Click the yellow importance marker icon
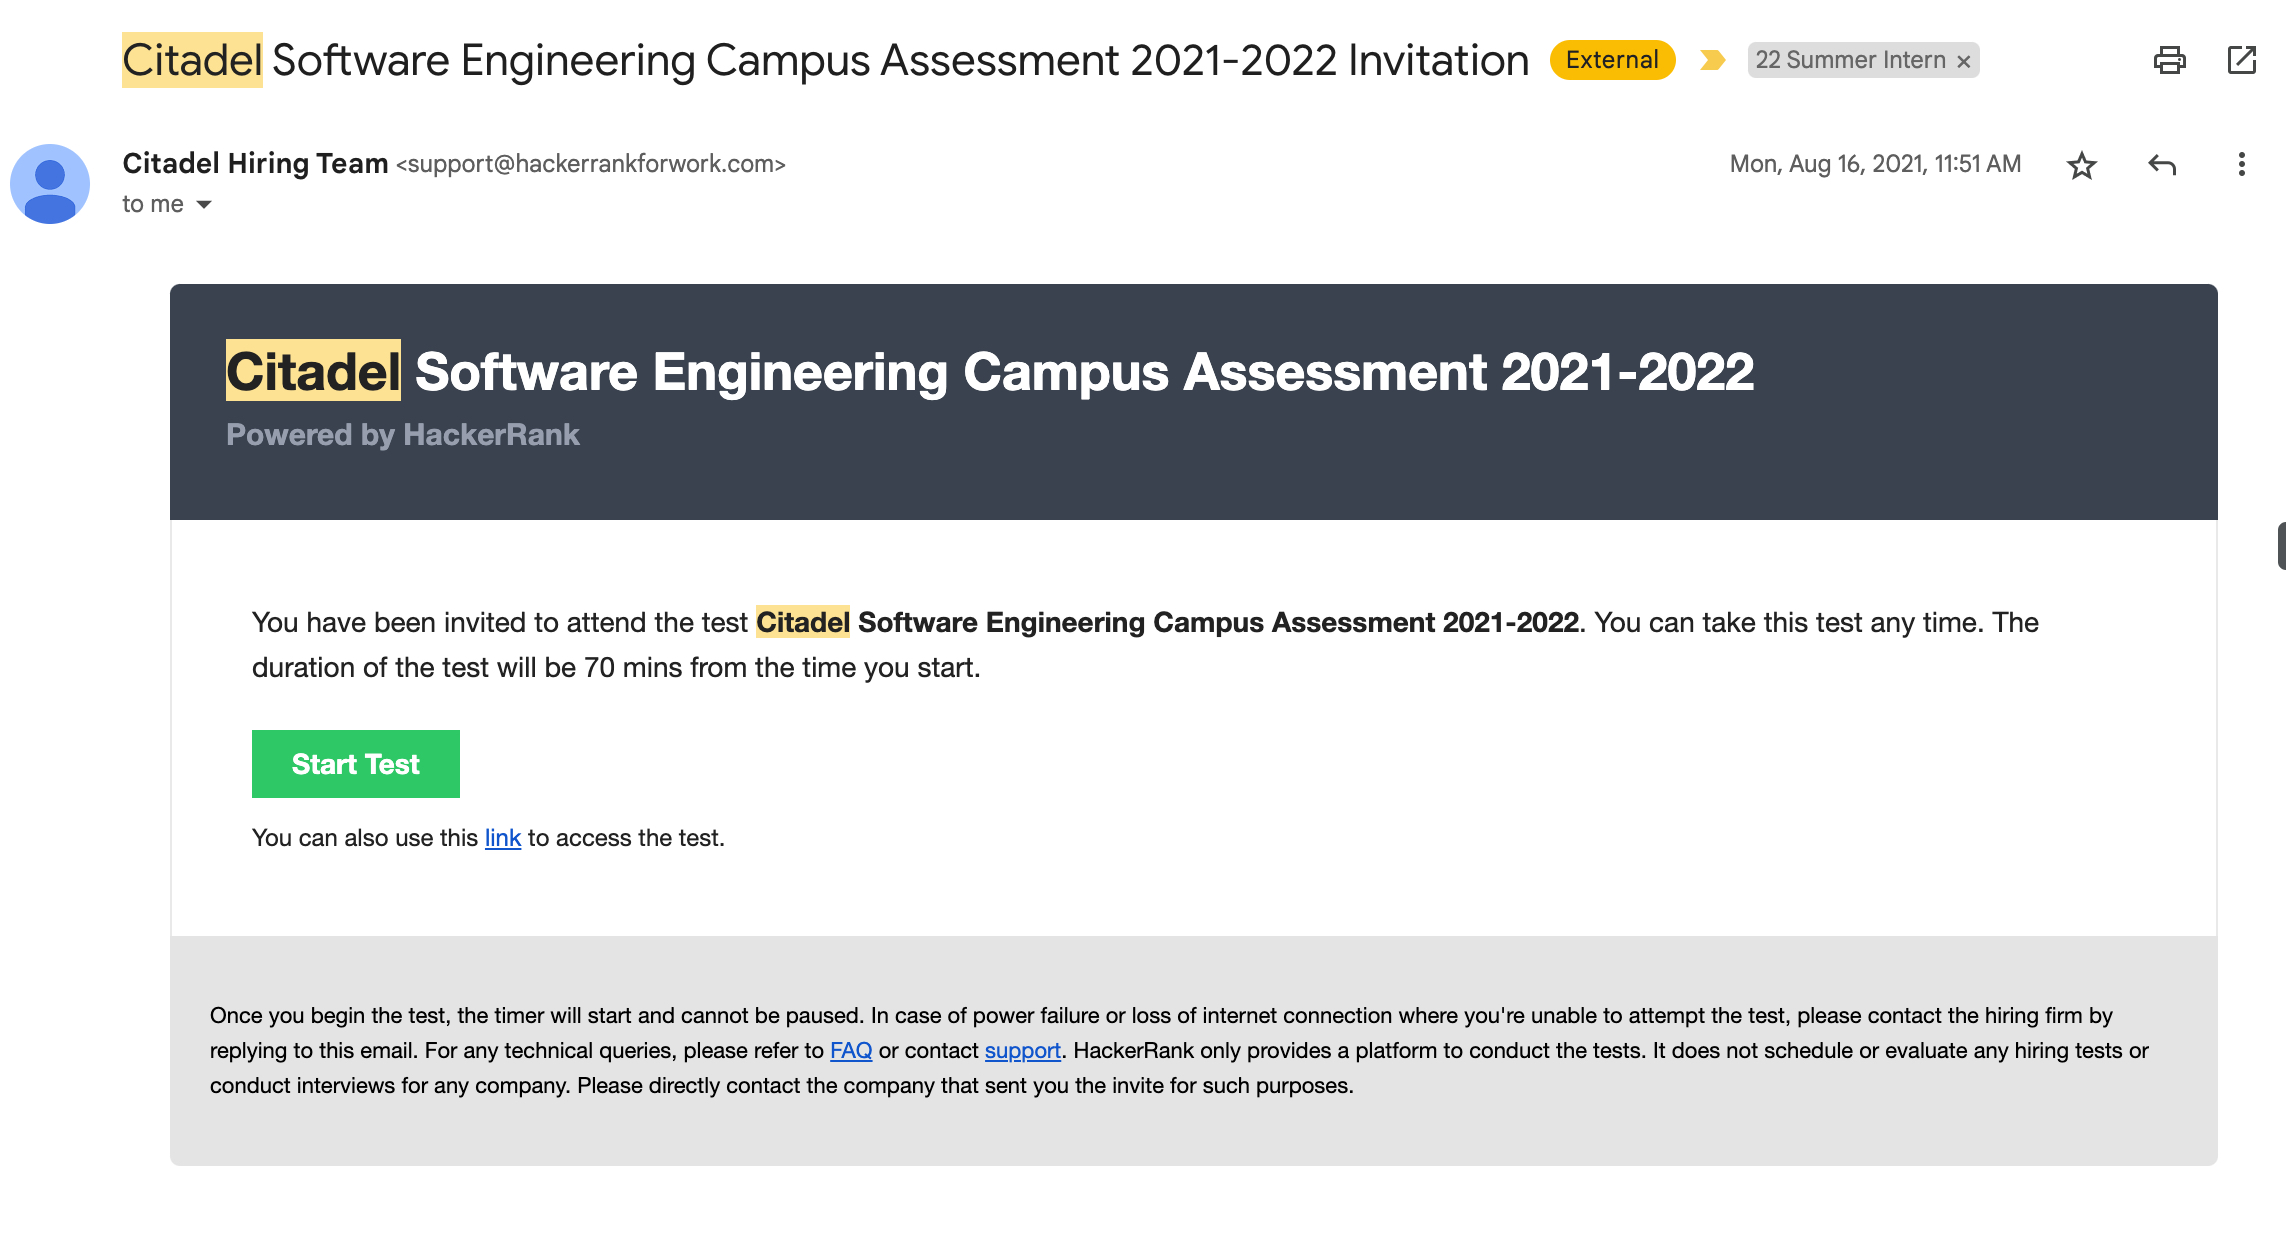2286x1242 pixels. tap(1712, 61)
